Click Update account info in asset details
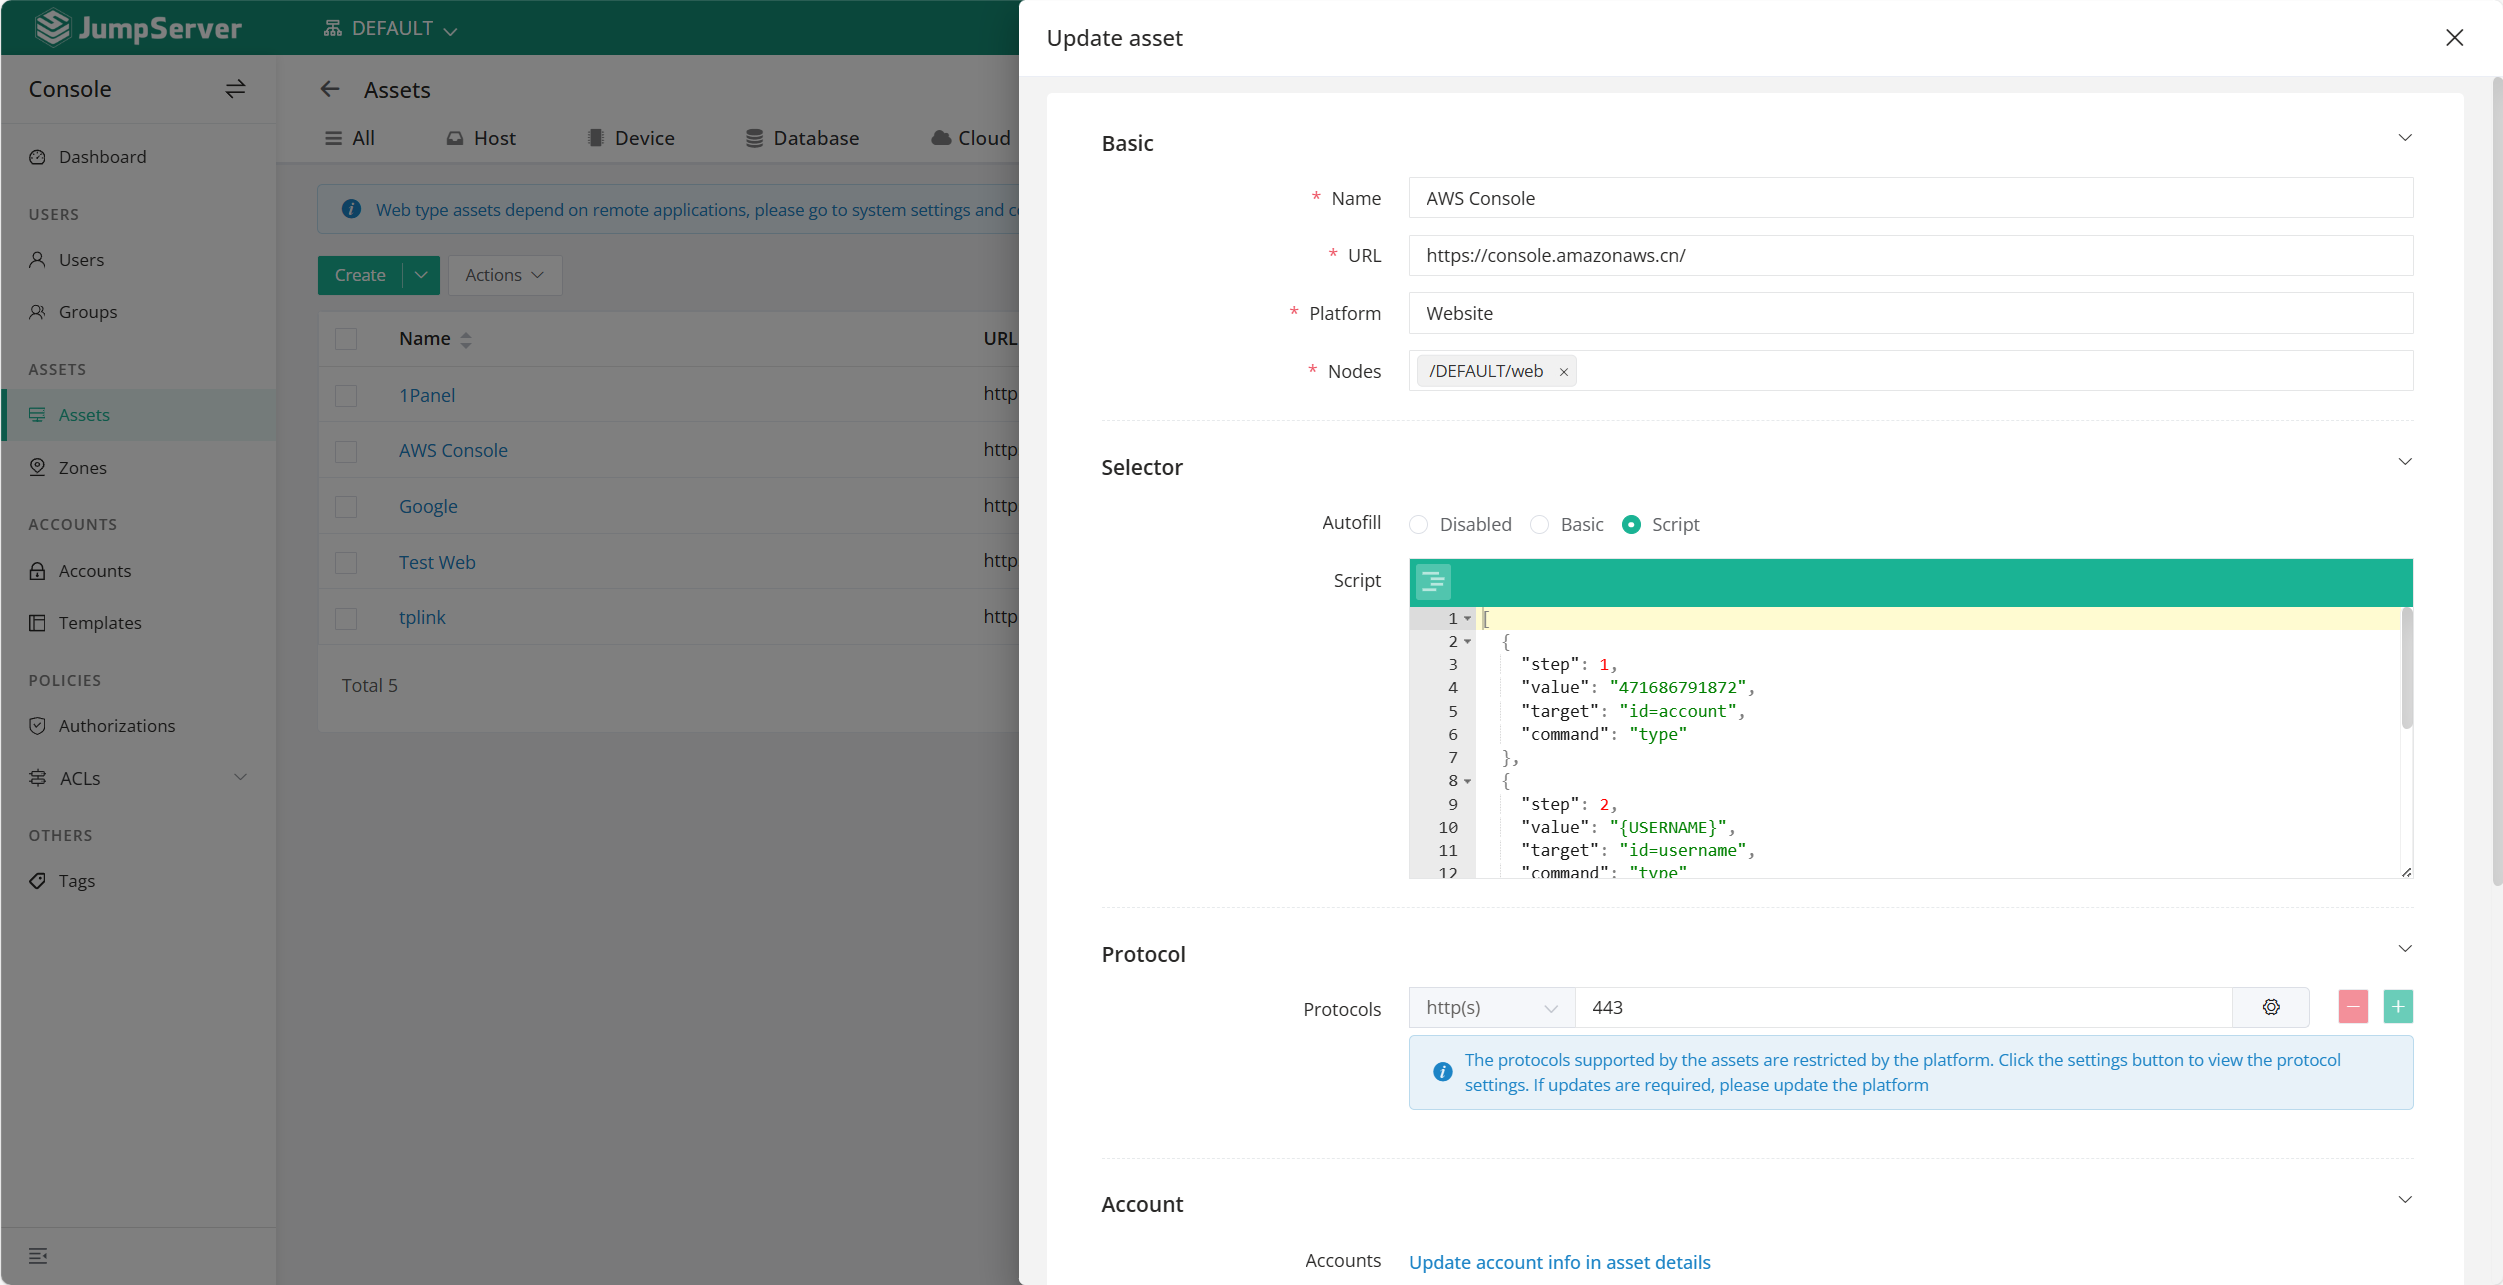The height and width of the screenshot is (1285, 2503). coord(1559,1262)
